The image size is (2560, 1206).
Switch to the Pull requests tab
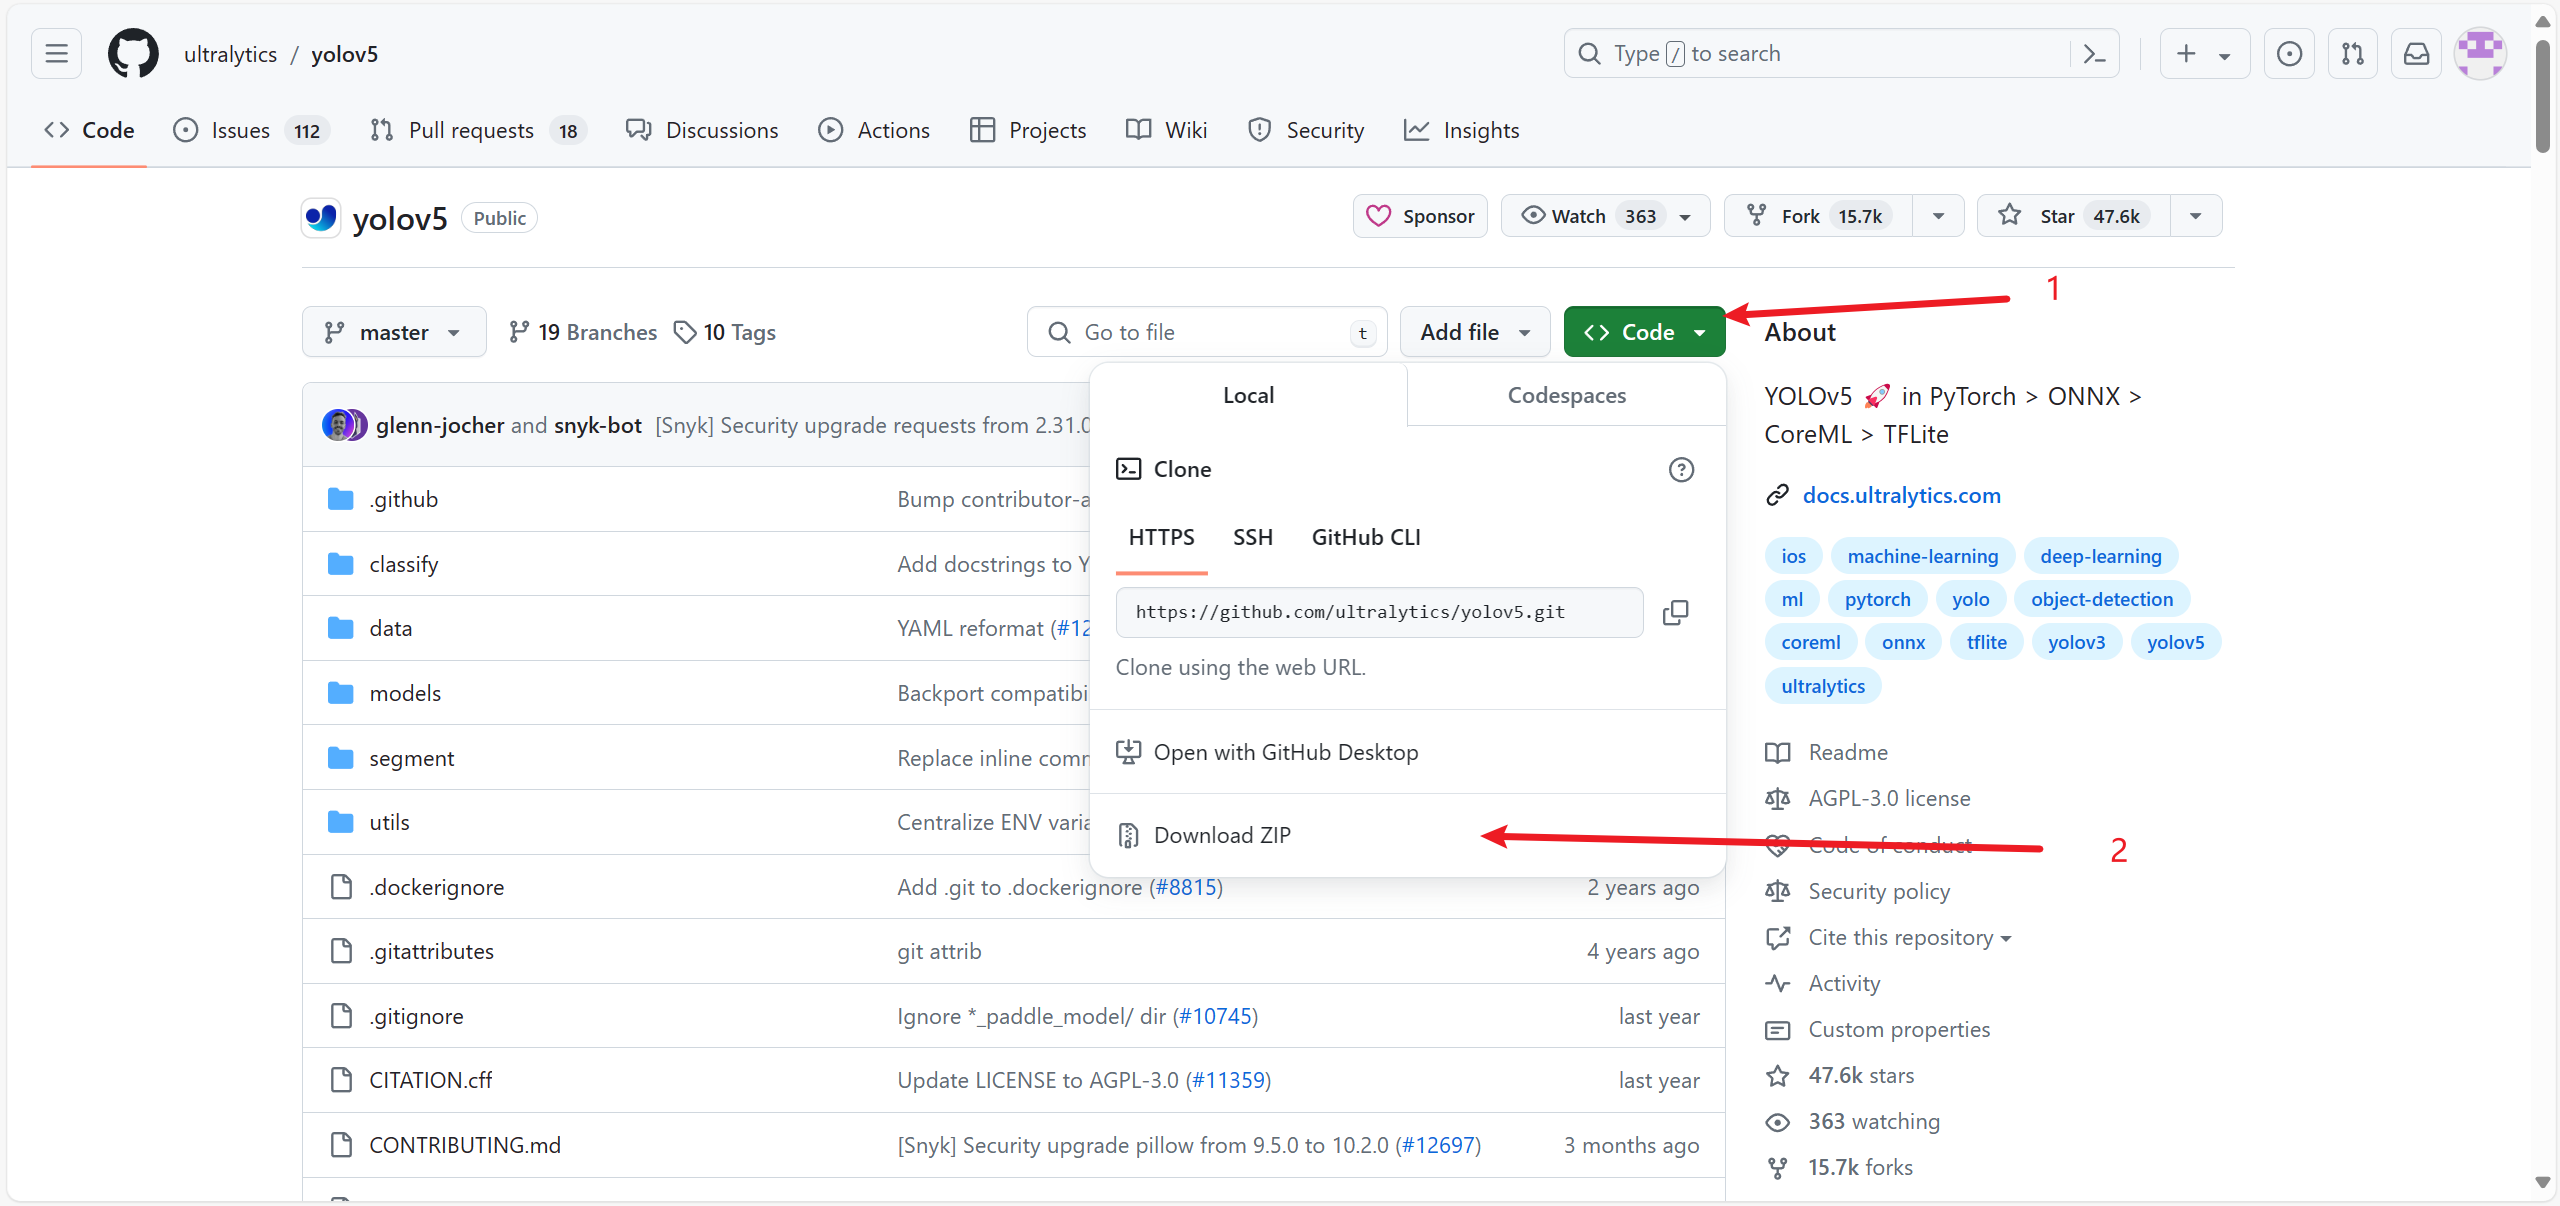pyautogui.click(x=478, y=130)
